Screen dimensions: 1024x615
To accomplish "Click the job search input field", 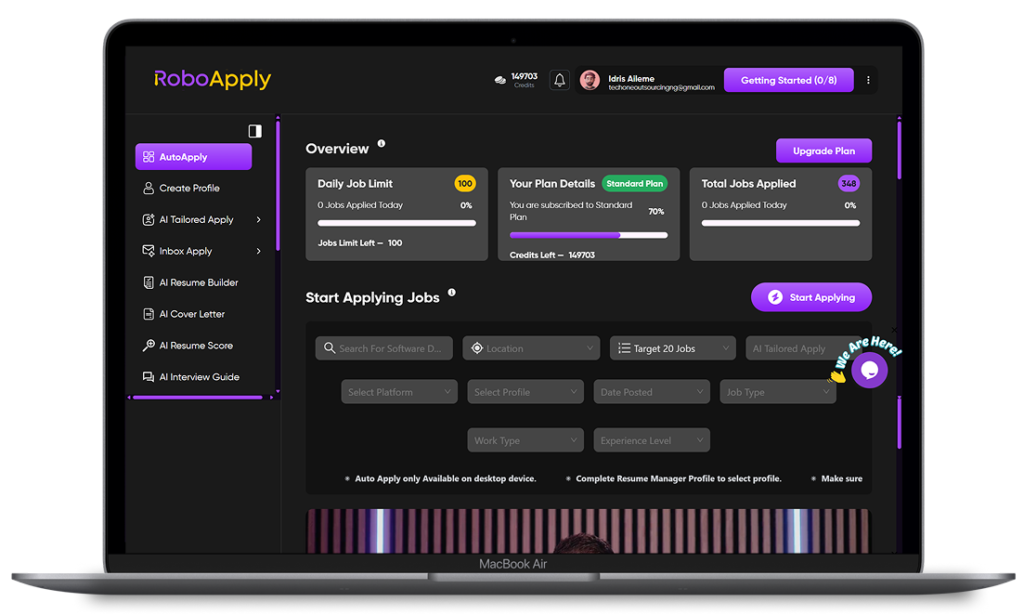I will pyautogui.click(x=385, y=348).
